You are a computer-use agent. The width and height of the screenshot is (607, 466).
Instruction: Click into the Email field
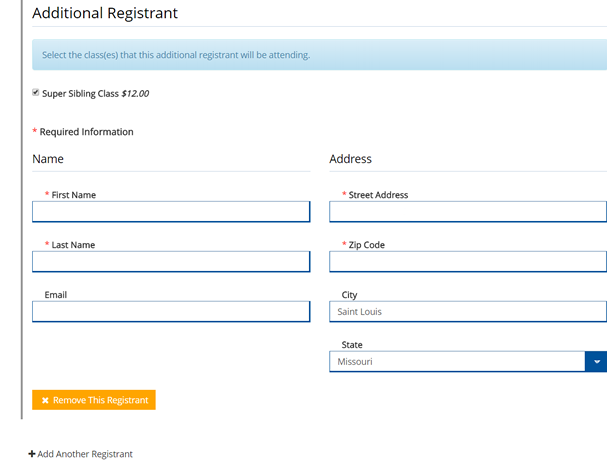pos(171,312)
